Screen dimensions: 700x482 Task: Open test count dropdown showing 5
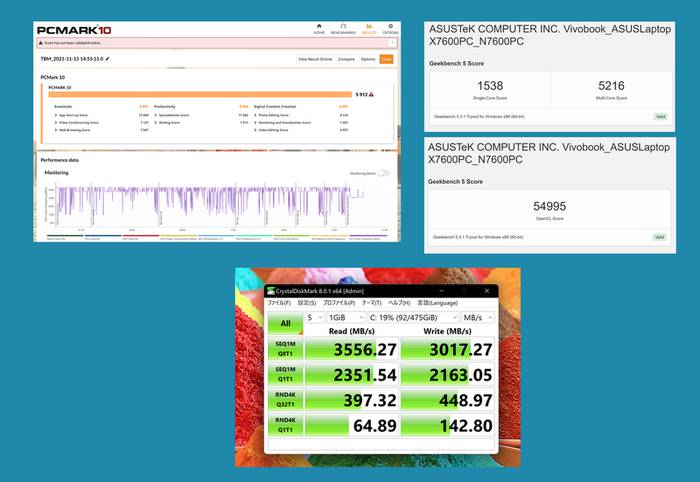coord(314,317)
